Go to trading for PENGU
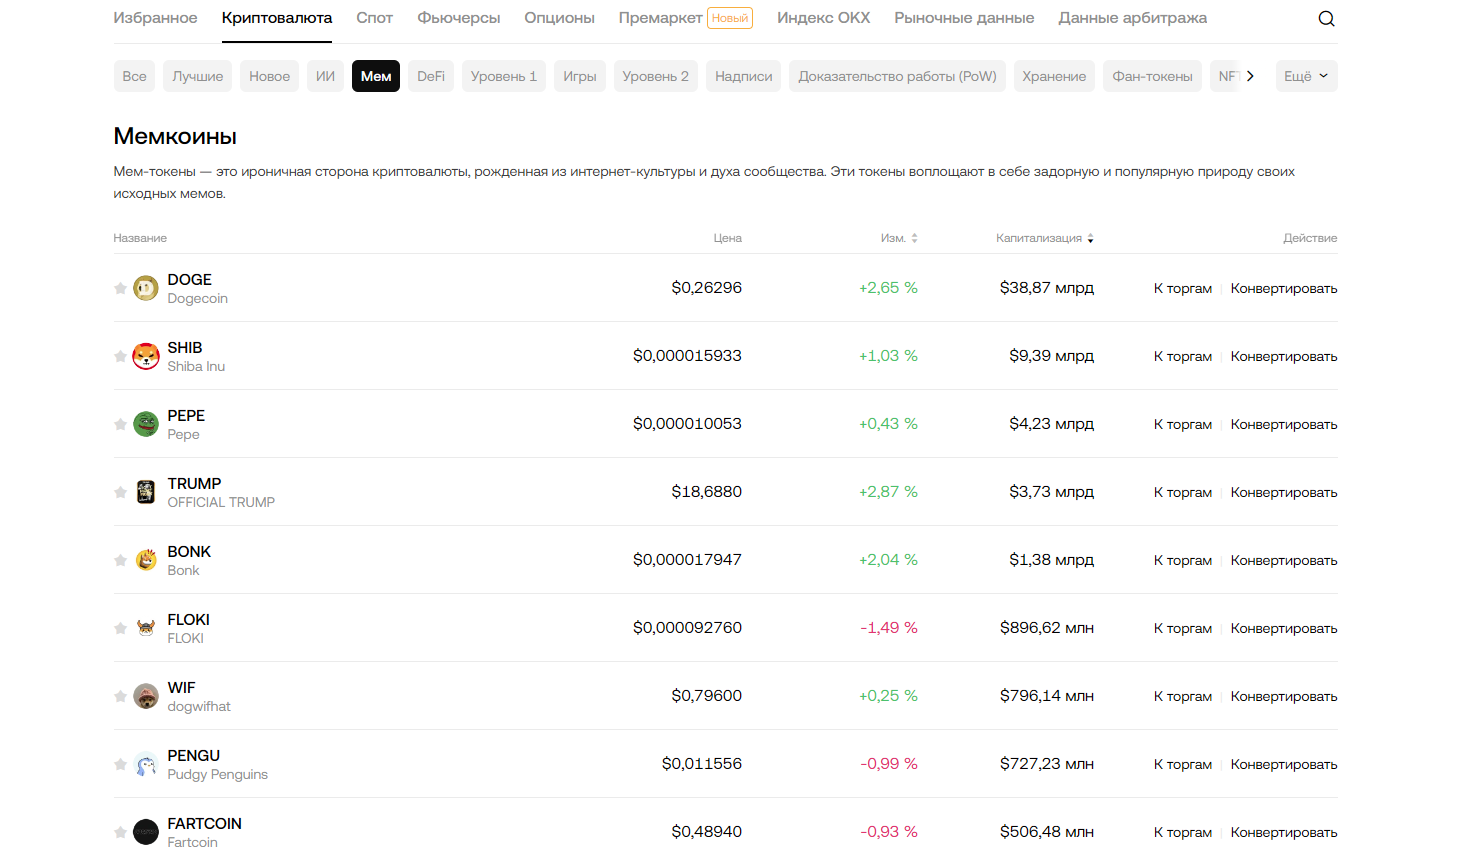This screenshot has width=1465, height=856. point(1183,764)
